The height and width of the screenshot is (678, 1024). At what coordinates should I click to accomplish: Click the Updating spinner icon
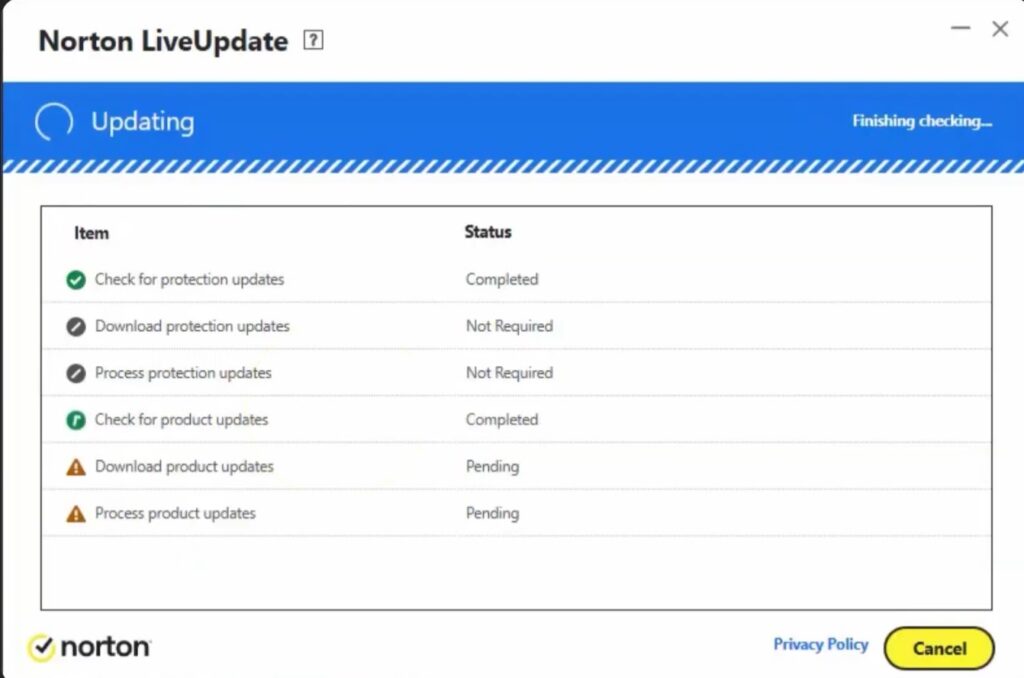(x=54, y=122)
